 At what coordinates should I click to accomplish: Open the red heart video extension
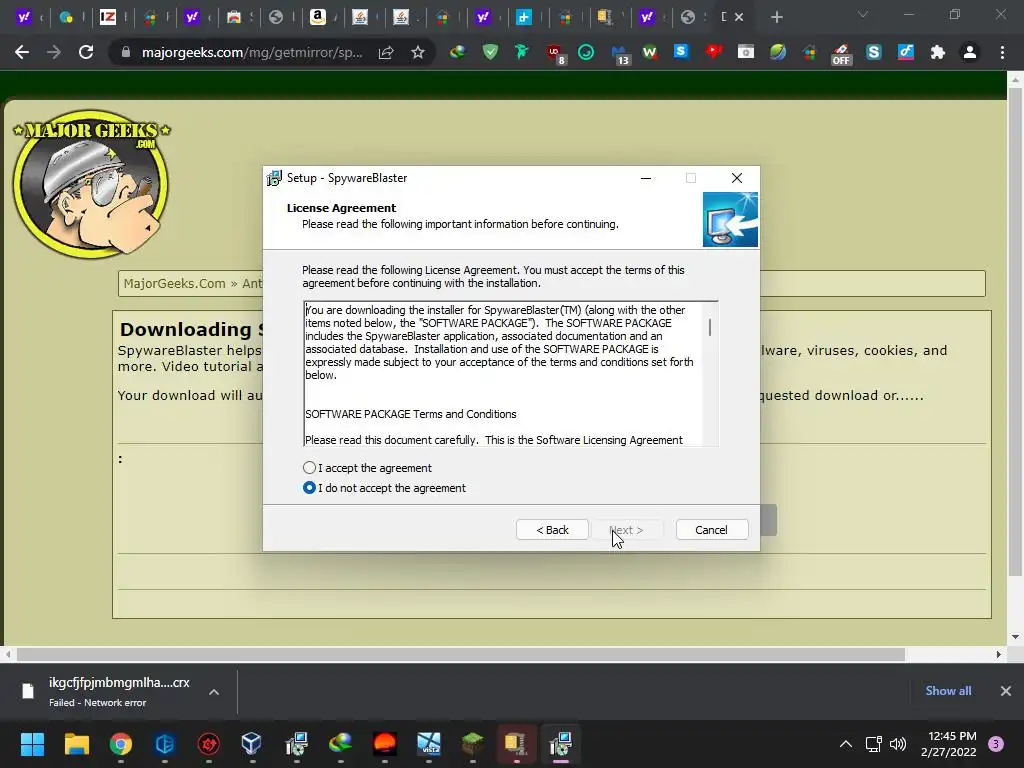tap(714, 52)
